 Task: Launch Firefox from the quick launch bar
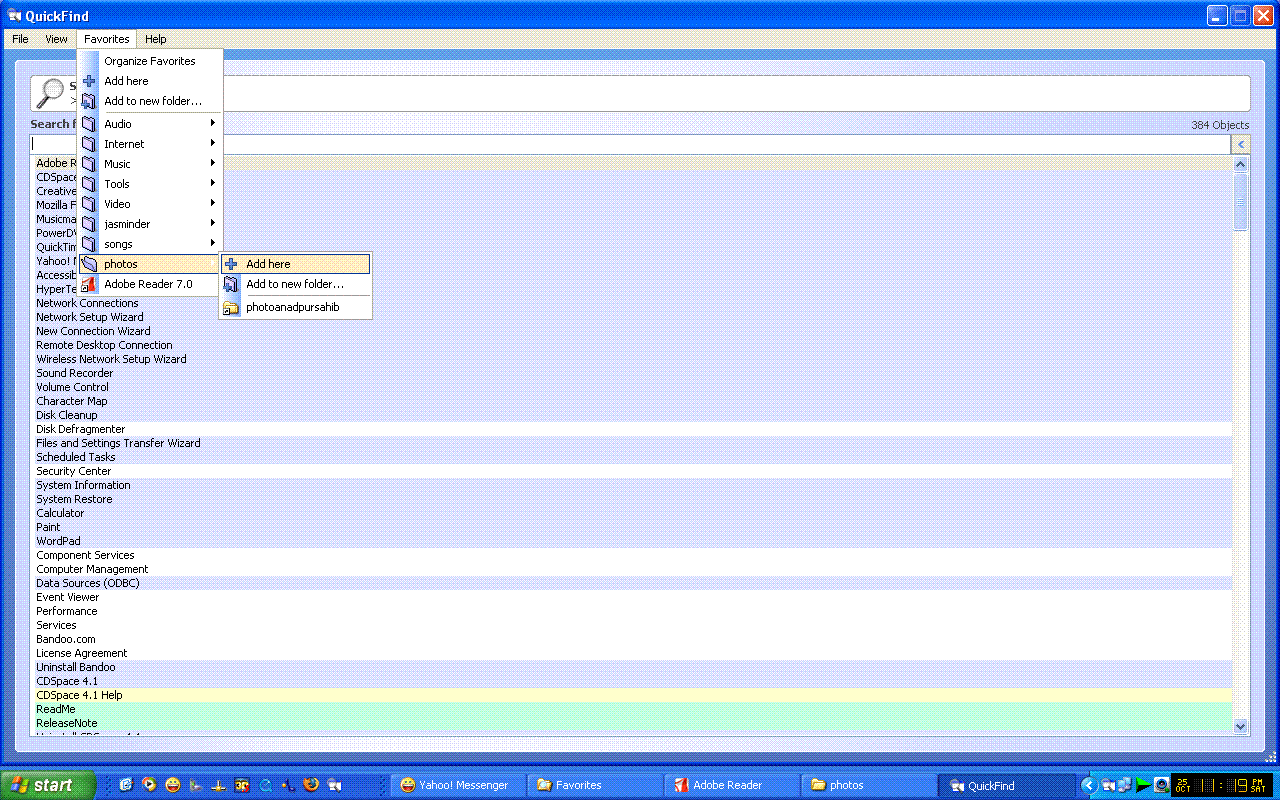[311, 785]
